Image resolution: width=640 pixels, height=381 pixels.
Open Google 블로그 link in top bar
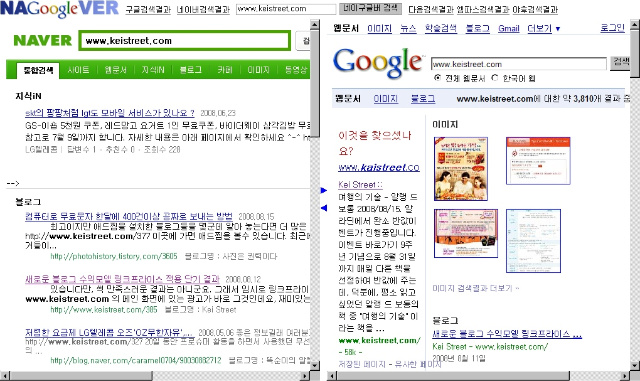(478, 28)
